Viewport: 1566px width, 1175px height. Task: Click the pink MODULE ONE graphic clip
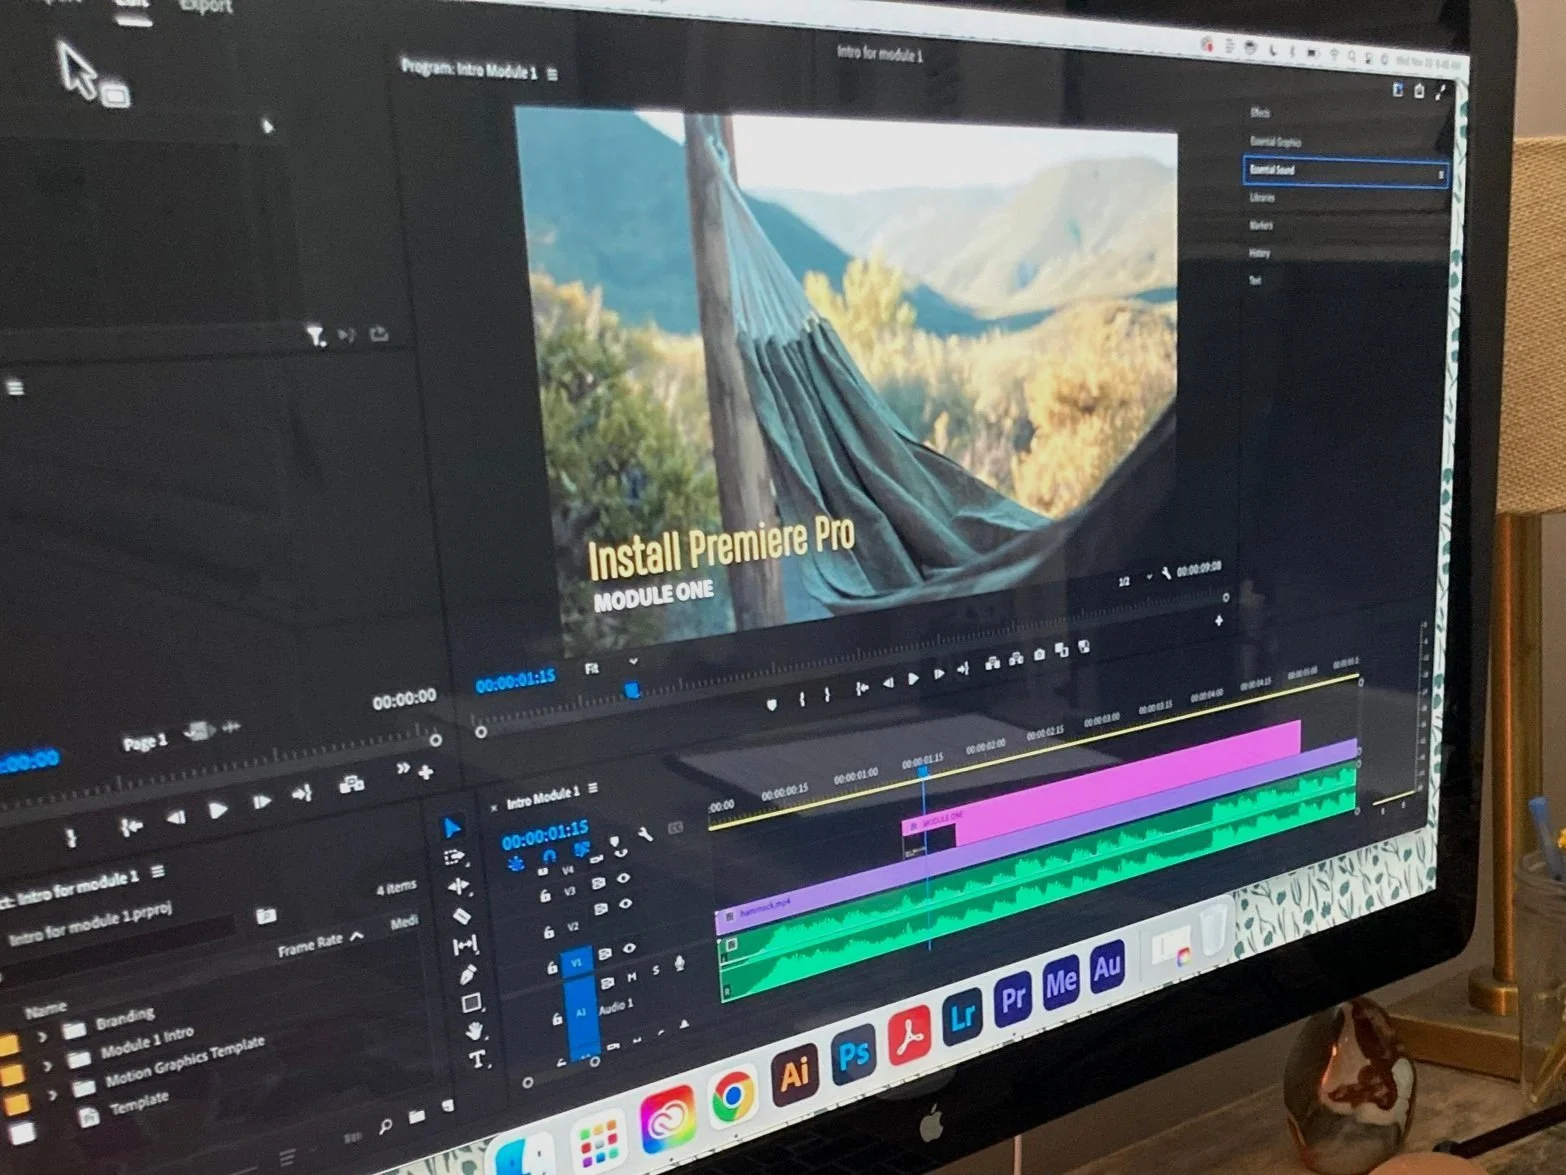1102,783
